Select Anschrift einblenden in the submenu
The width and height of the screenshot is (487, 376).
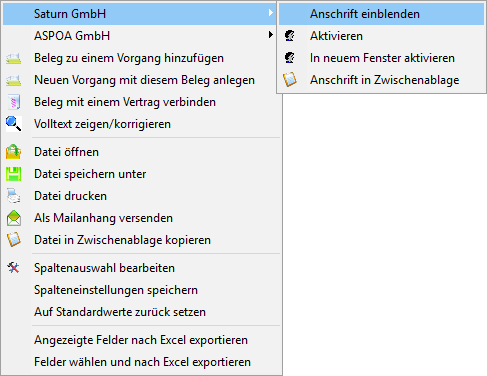coord(381,14)
